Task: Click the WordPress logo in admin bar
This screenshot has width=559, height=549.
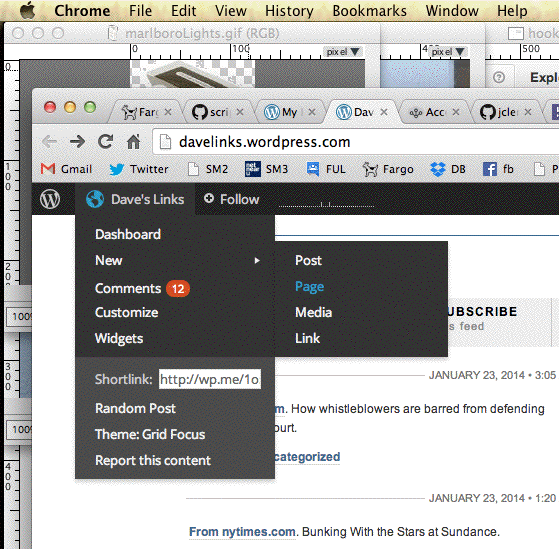Action: pos(50,199)
